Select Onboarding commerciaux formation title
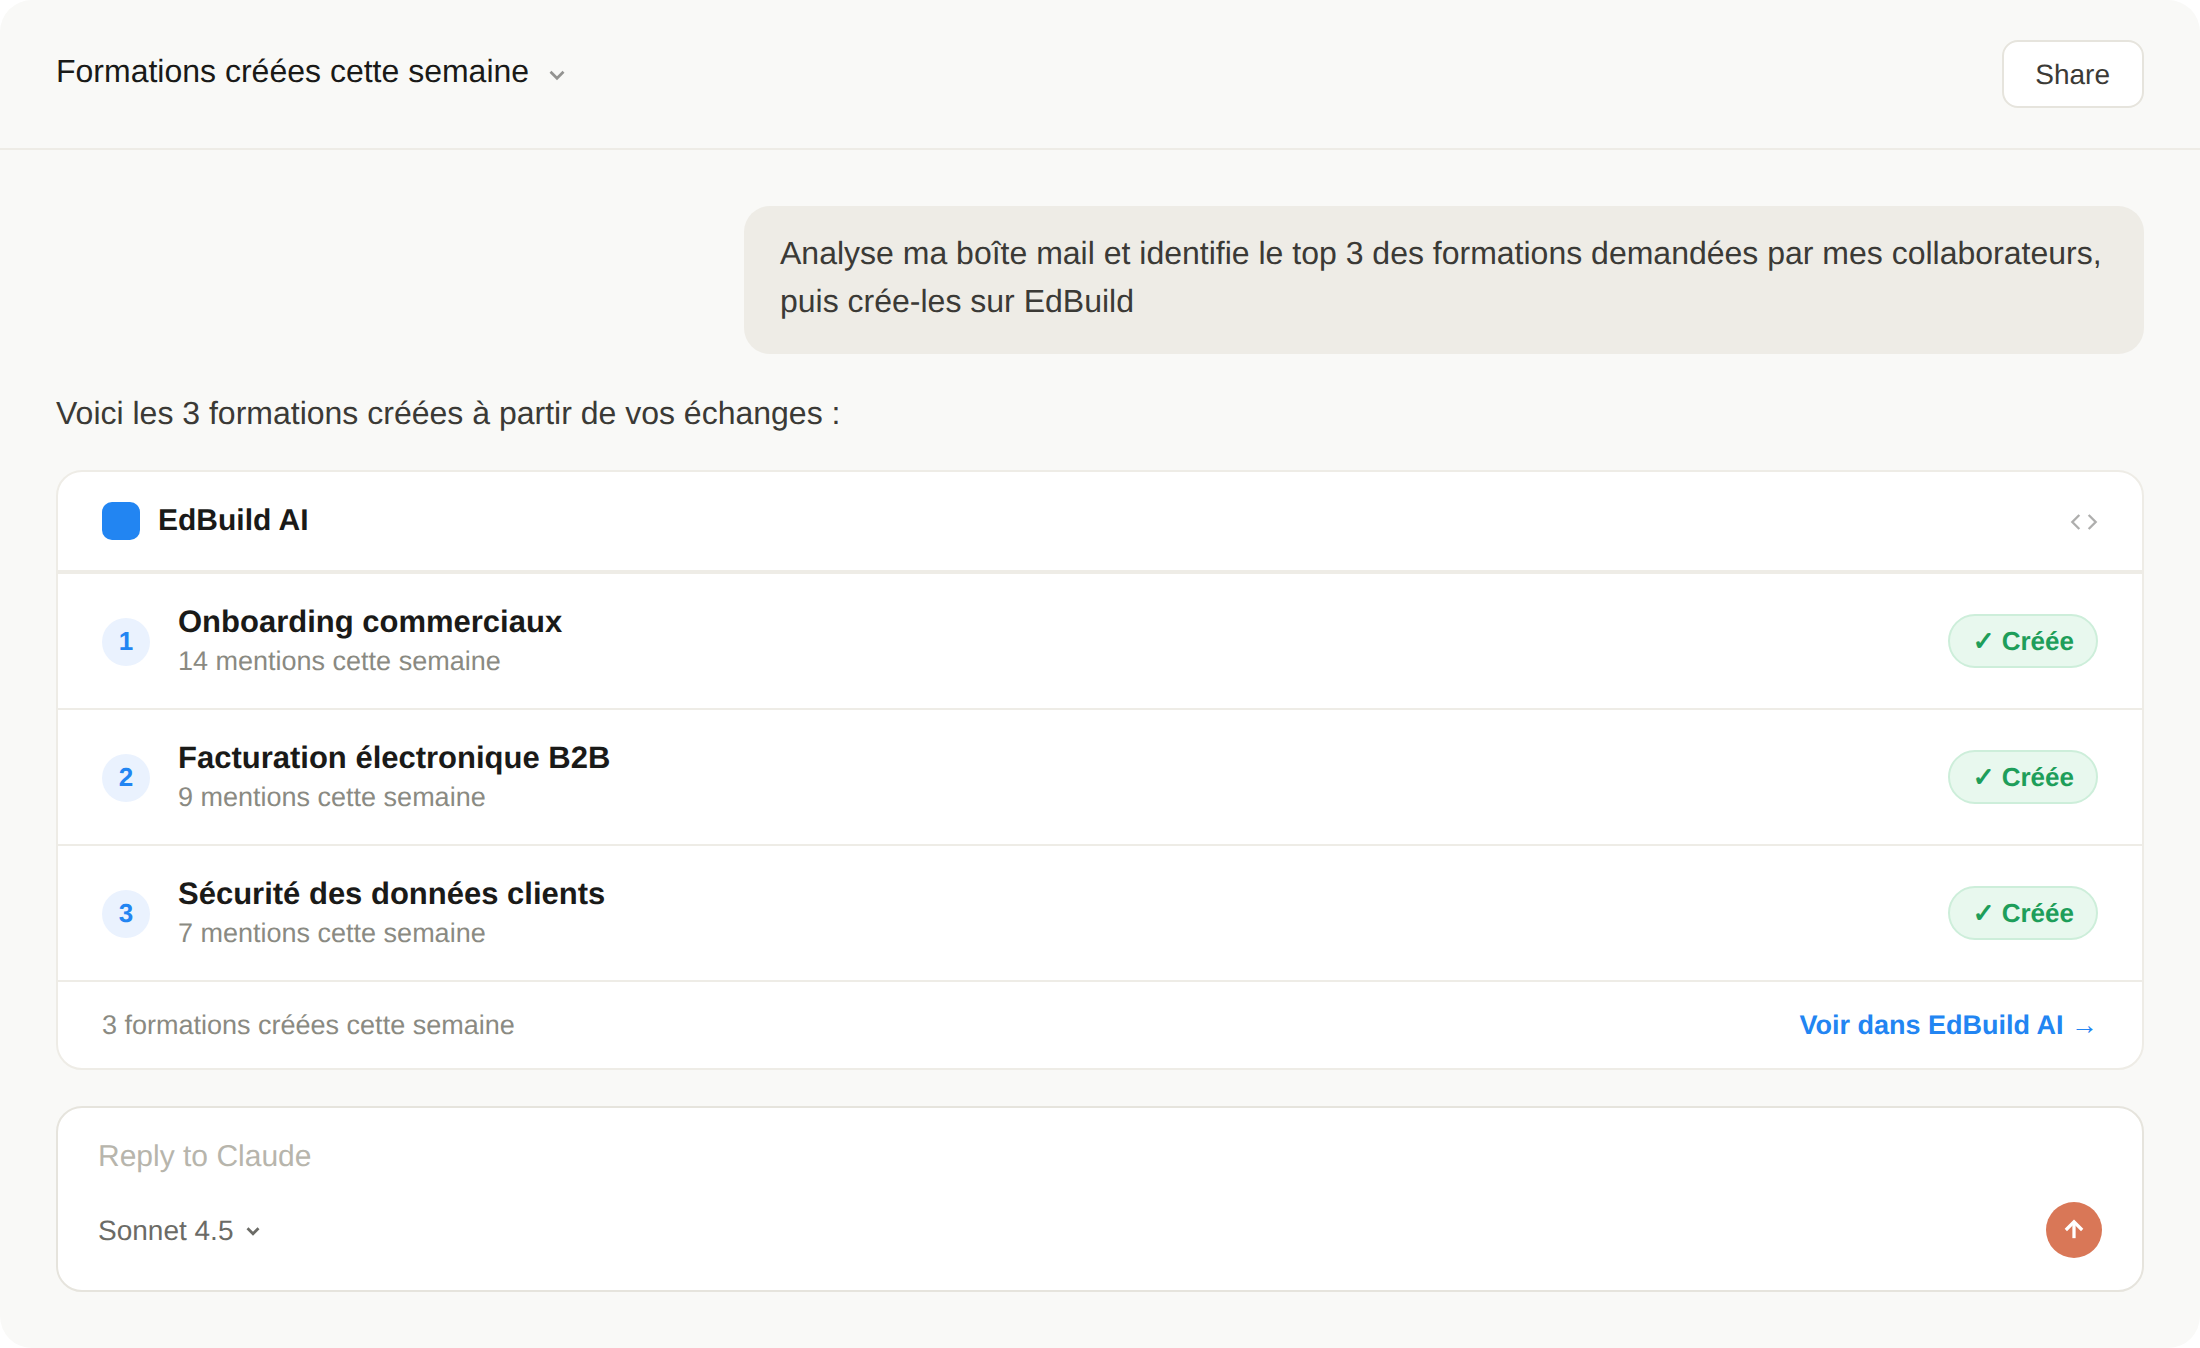 click(x=370, y=622)
